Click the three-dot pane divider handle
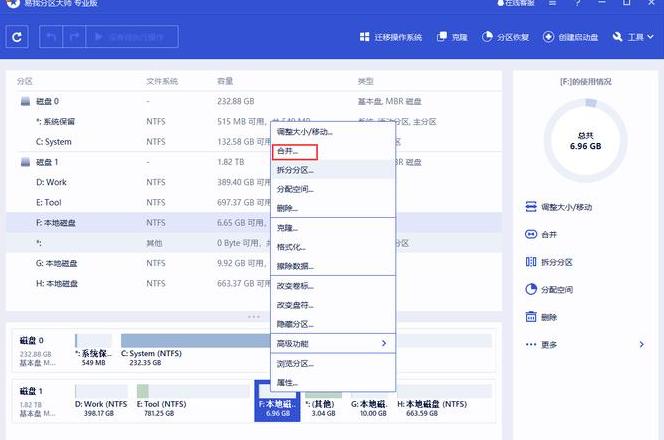Screen dimensions: 664x440 (x=254, y=317)
